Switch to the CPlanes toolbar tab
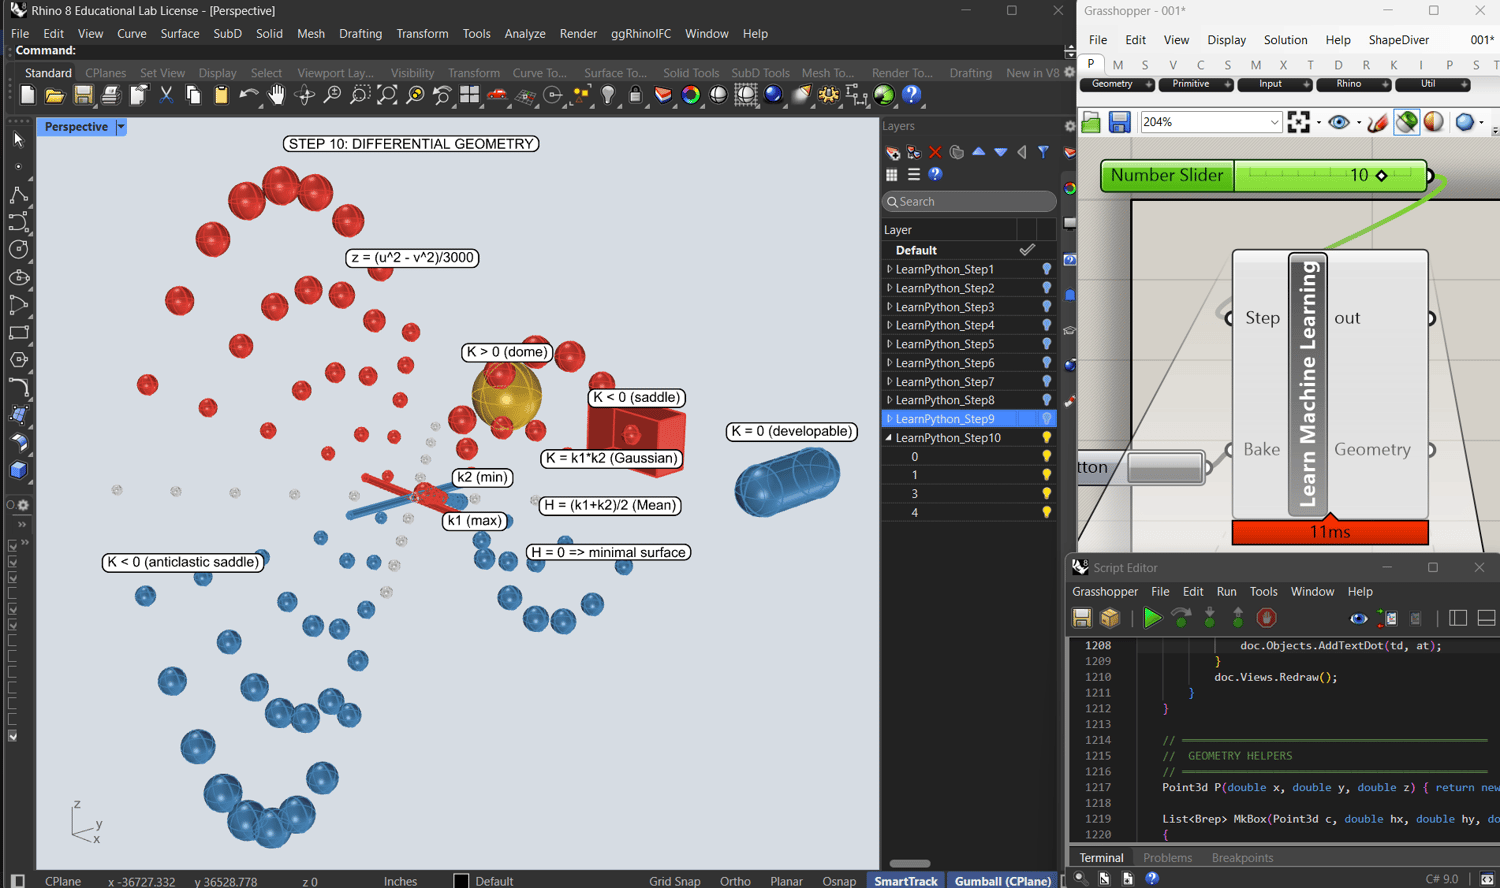The width and height of the screenshot is (1500, 888). tap(105, 73)
